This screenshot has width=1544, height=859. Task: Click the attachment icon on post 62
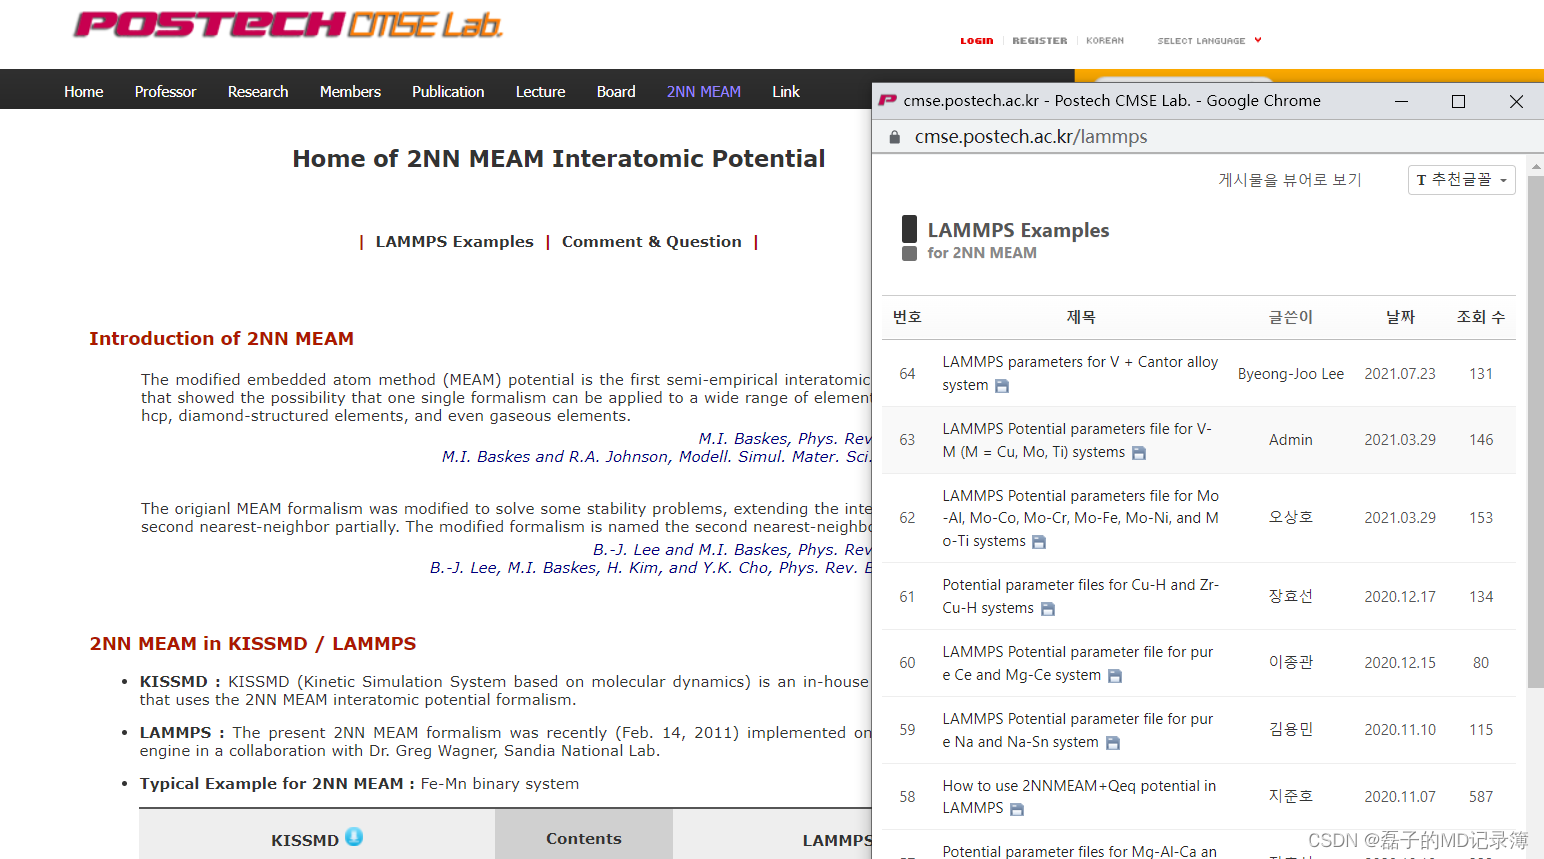1039,542
